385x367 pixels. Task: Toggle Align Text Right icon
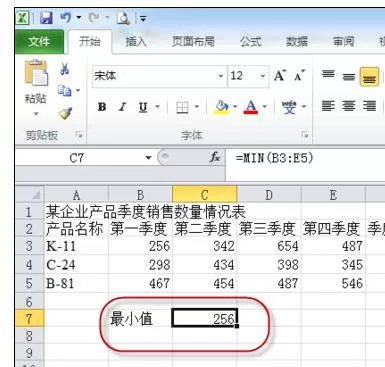tap(369, 106)
